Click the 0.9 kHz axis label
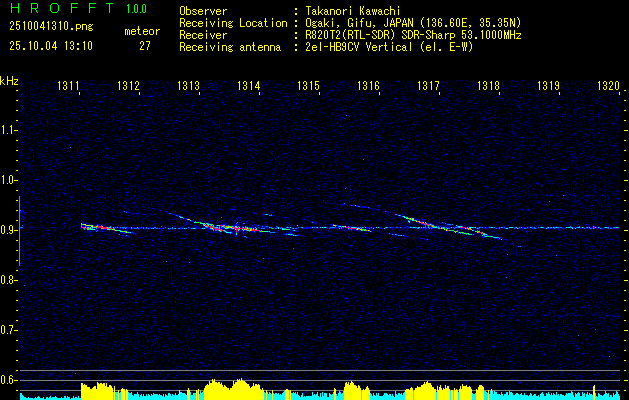The image size is (629, 400). coord(8,230)
